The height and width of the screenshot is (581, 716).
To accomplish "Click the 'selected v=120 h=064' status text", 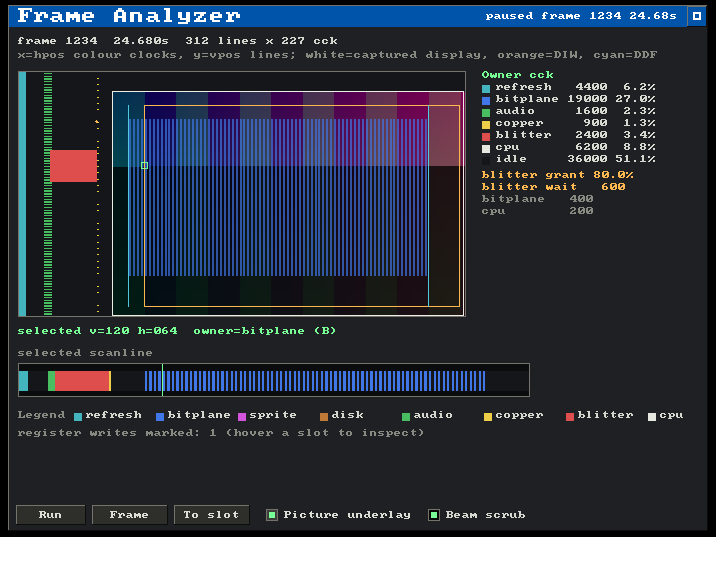I will [97, 331].
